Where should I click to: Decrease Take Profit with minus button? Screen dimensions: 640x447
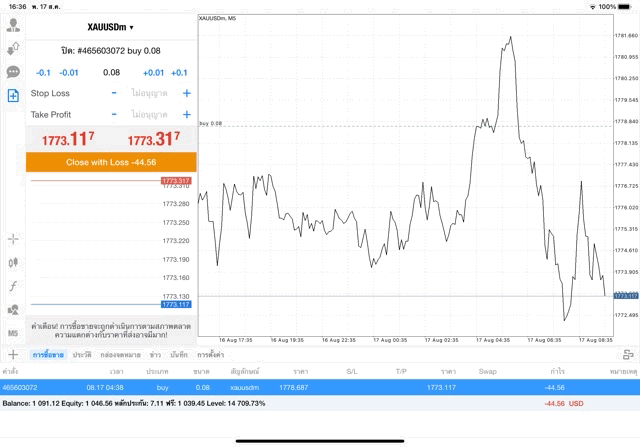(x=114, y=115)
